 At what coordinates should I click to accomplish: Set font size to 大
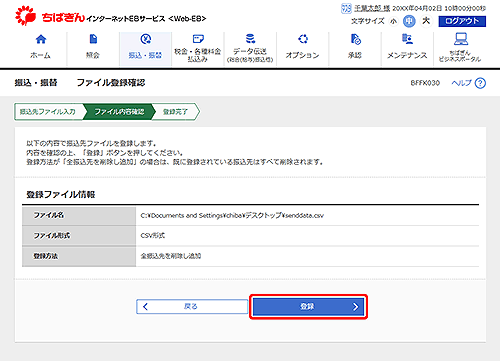pos(426,21)
